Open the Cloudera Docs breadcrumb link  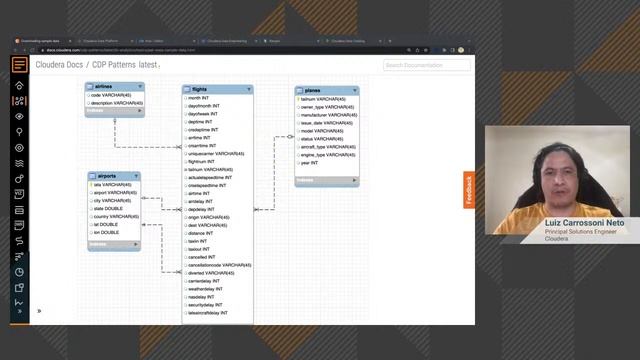pyautogui.click(x=59, y=65)
